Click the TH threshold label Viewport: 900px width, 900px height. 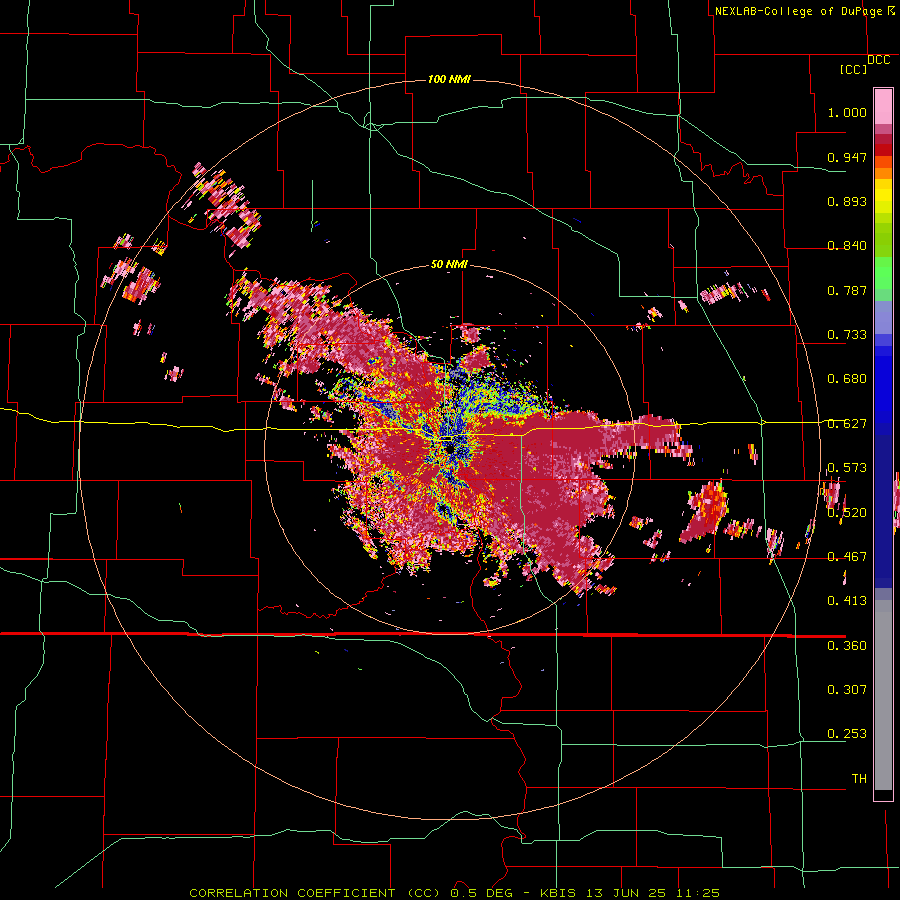pyautogui.click(x=859, y=779)
